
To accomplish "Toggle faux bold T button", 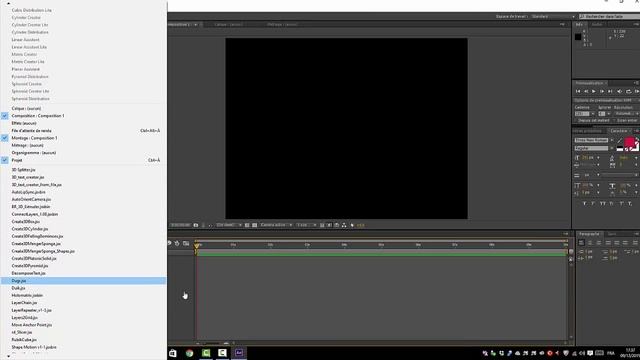I will pyautogui.click(x=584, y=203).
